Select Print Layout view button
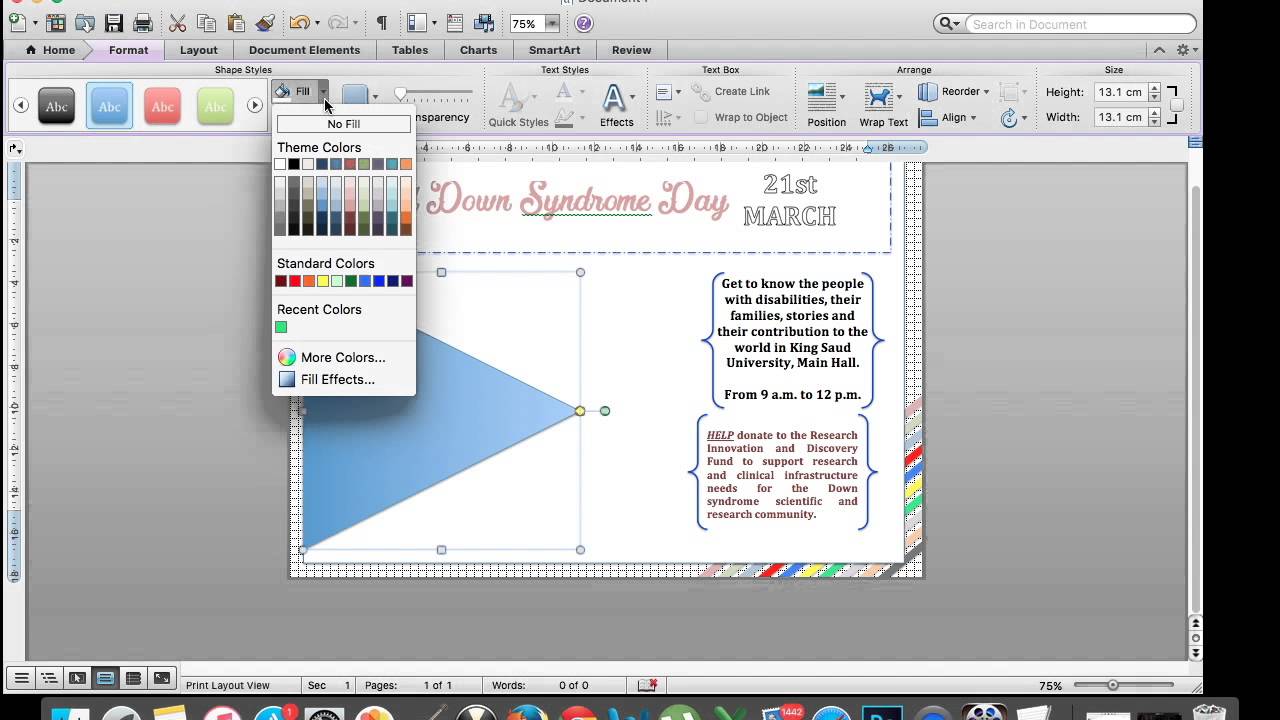Viewport: 1280px width, 720px height. [x=105, y=678]
